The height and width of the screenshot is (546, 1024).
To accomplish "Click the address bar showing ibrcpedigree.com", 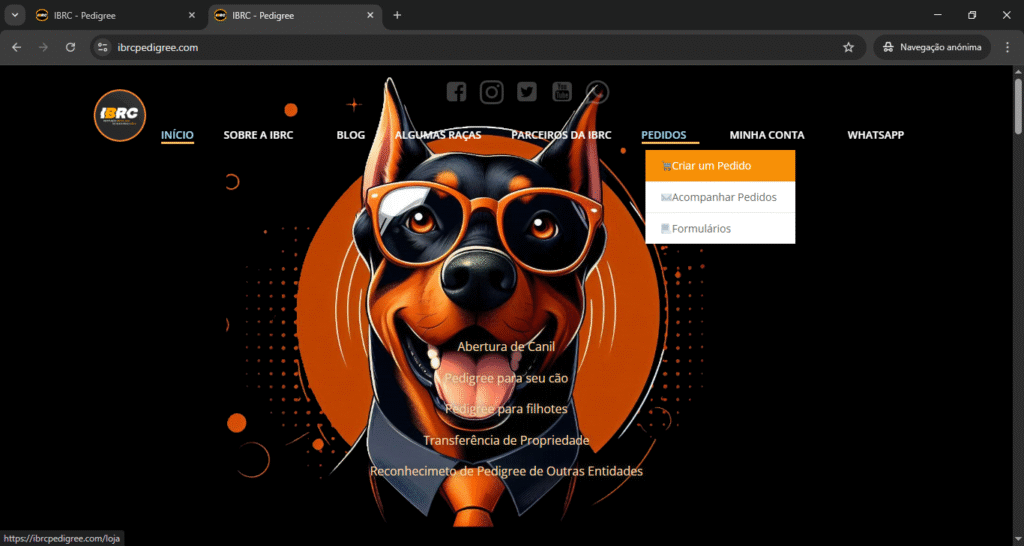I will pyautogui.click(x=478, y=47).
